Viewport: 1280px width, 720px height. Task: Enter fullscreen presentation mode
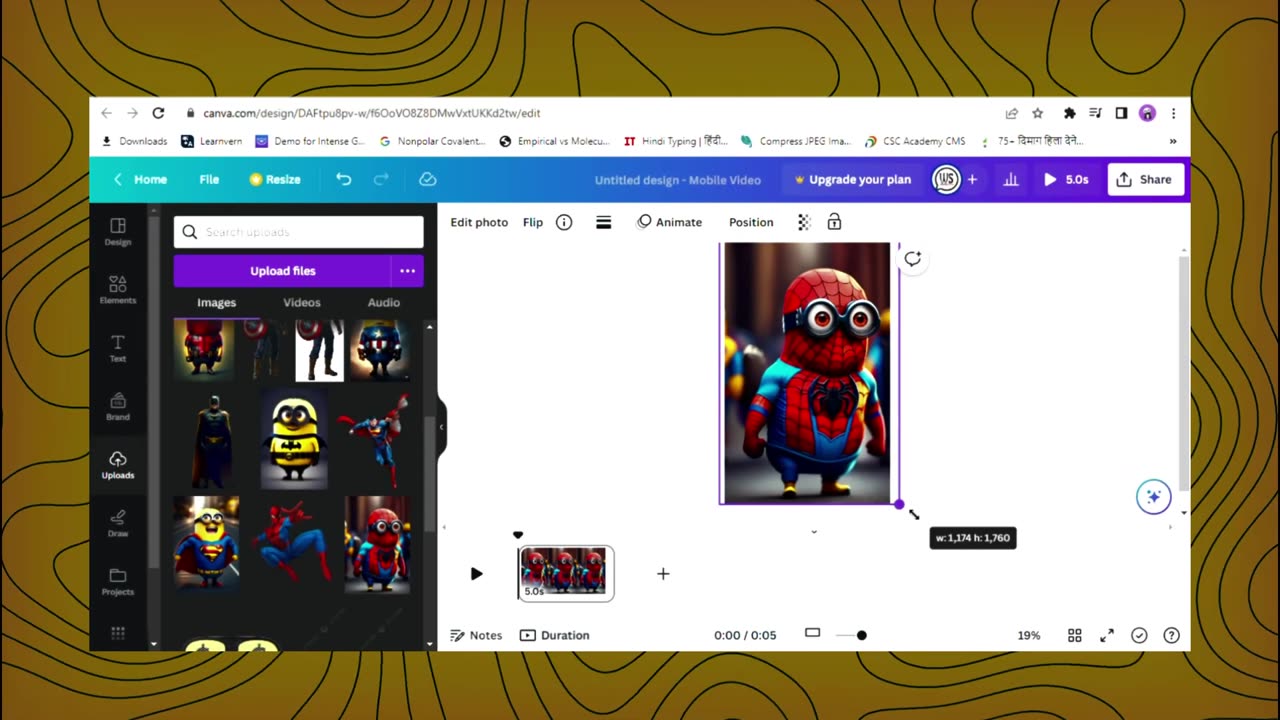coord(1107,635)
